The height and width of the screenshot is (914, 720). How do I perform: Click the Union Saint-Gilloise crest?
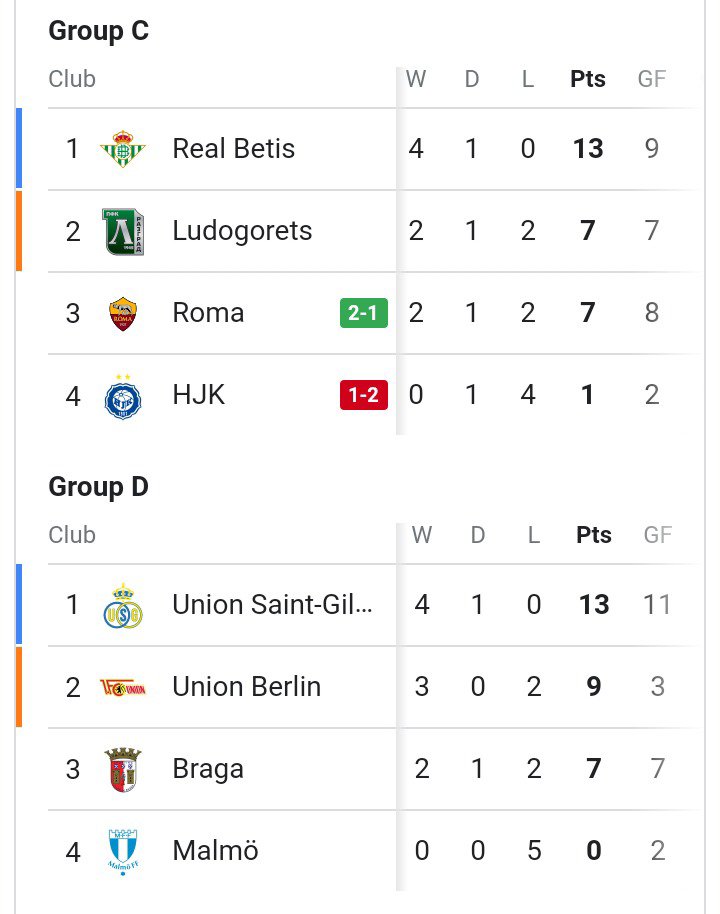(122, 606)
